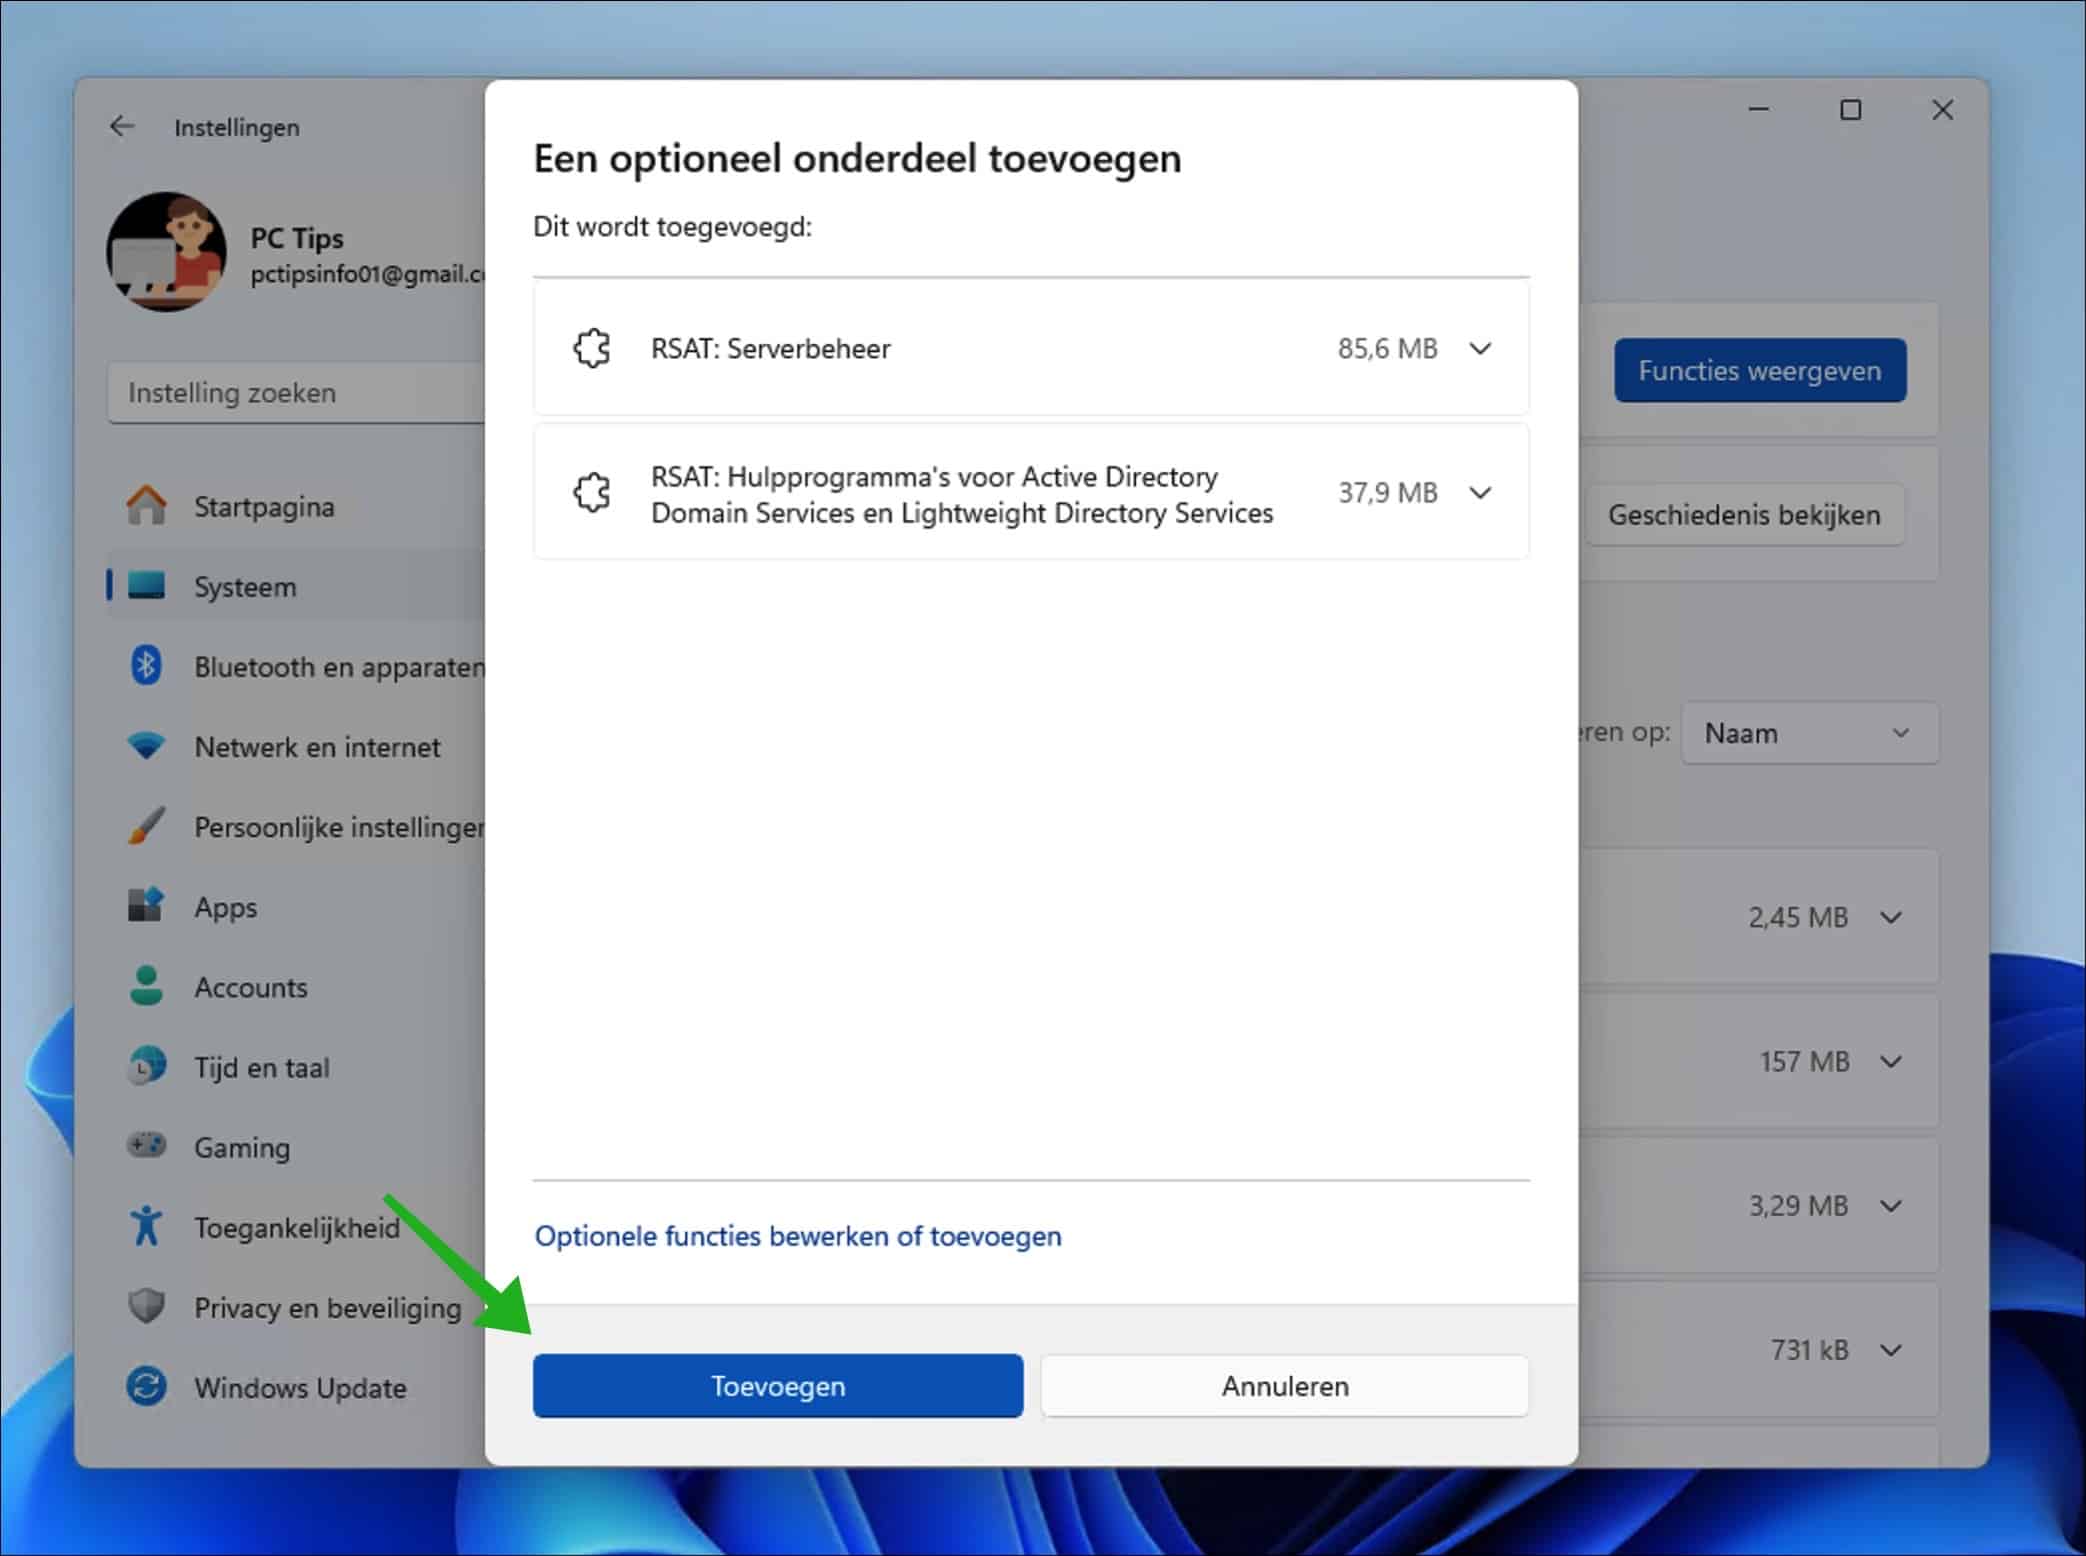Click the Accounts person icon

[x=146, y=986]
